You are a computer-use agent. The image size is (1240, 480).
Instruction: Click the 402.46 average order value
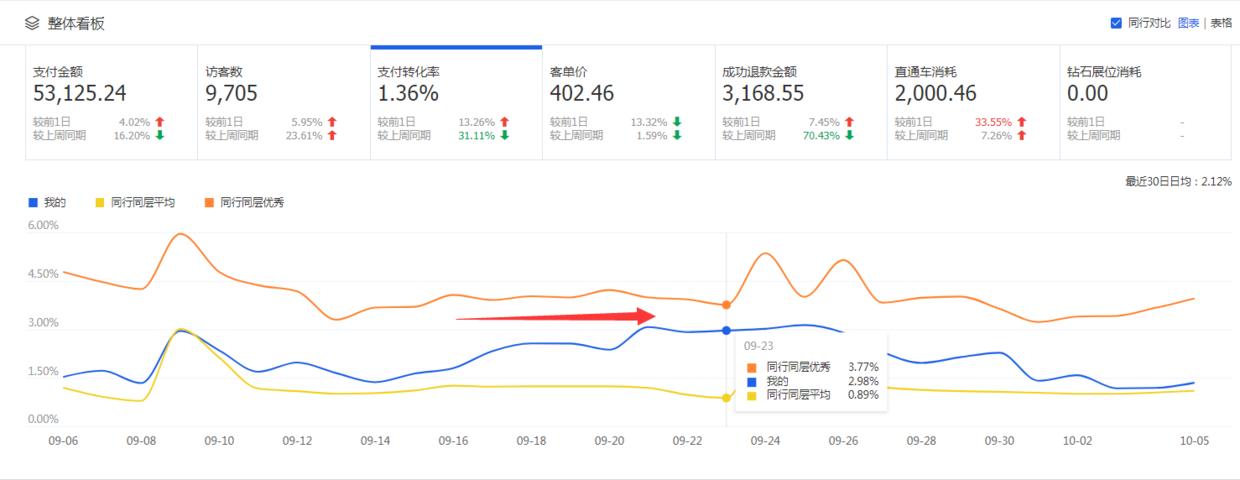(582, 94)
